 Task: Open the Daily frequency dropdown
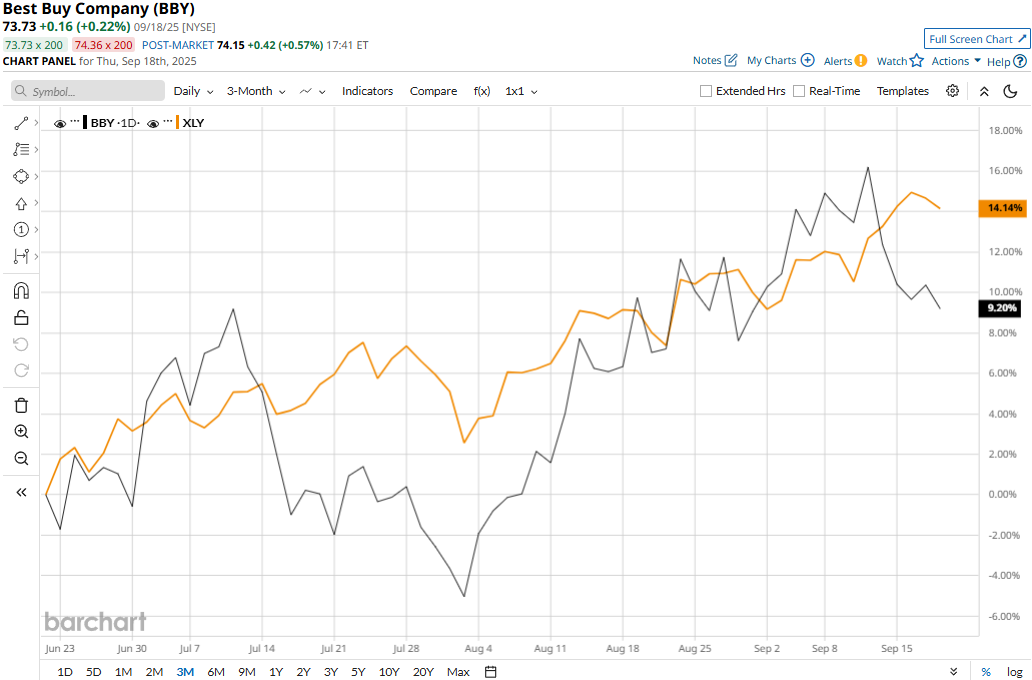point(194,91)
